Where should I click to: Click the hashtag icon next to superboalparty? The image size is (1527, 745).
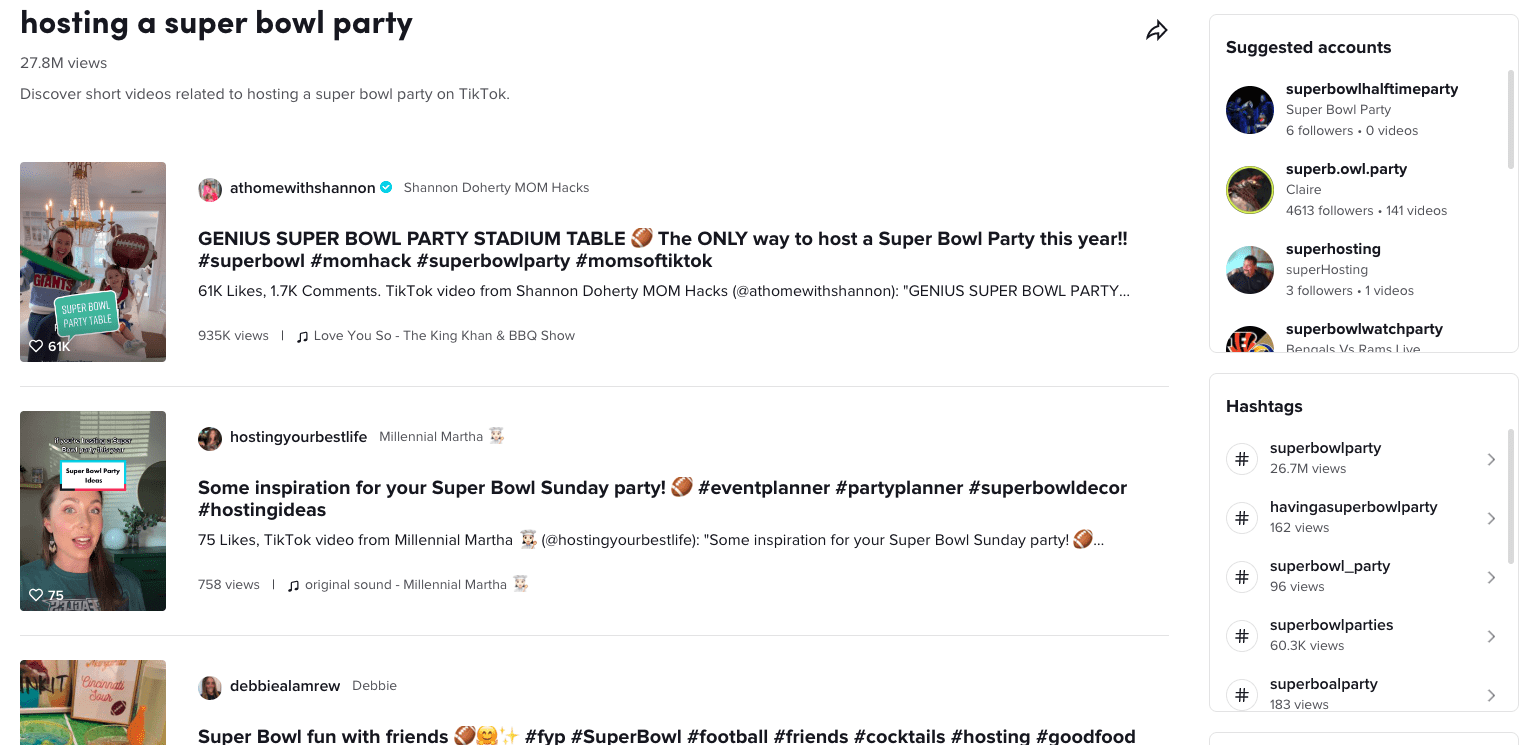tap(1242, 694)
